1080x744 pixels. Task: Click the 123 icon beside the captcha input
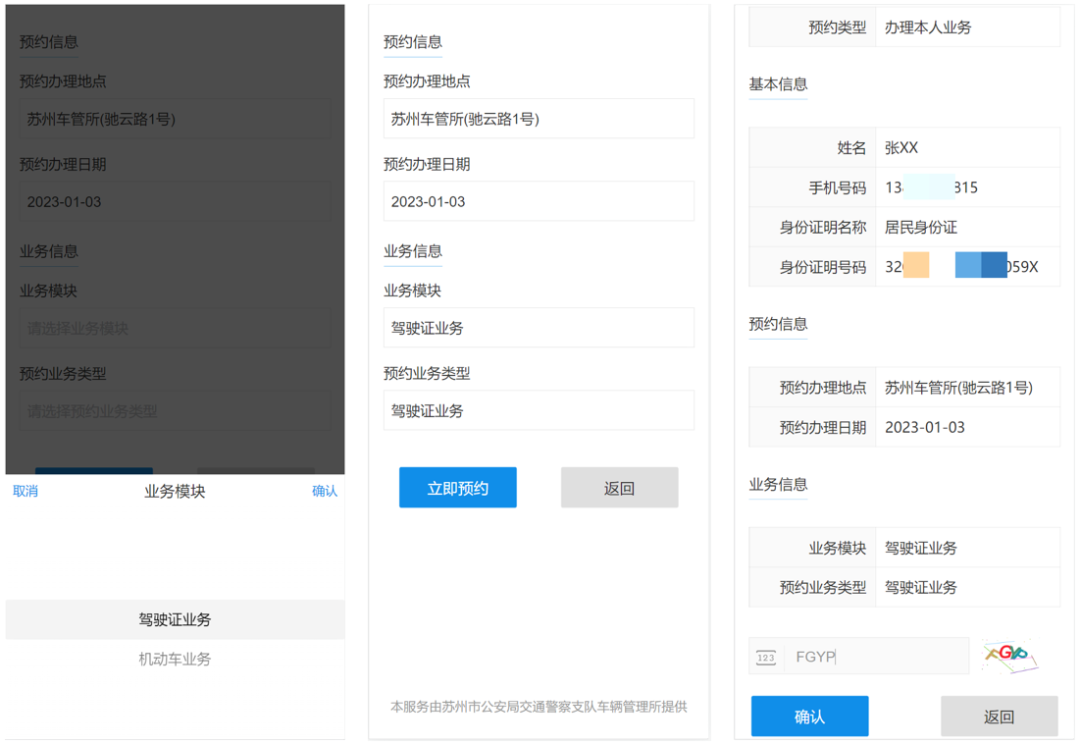pos(766,657)
